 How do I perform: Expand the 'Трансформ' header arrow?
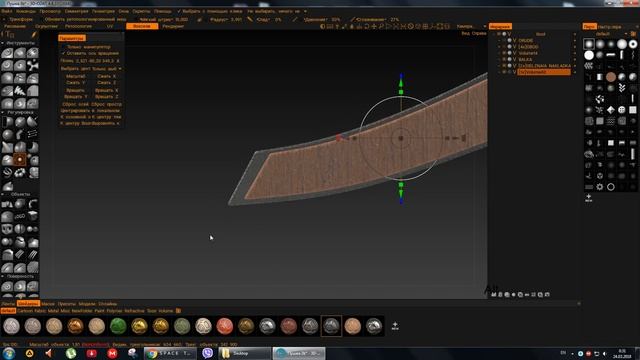pos(4,19)
